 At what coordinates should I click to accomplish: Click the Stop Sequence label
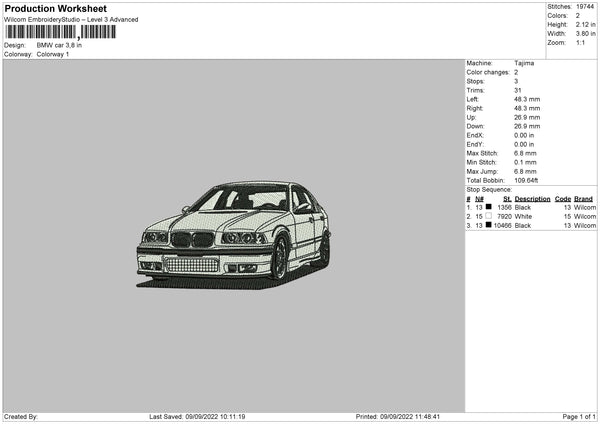pos(489,189)
